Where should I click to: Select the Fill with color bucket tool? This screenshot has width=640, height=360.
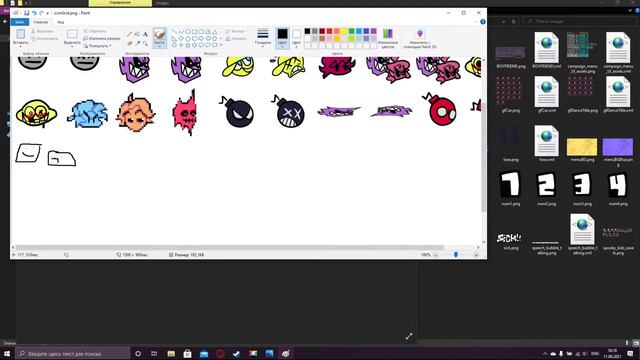pyautogui.click(x=137, y=34)
